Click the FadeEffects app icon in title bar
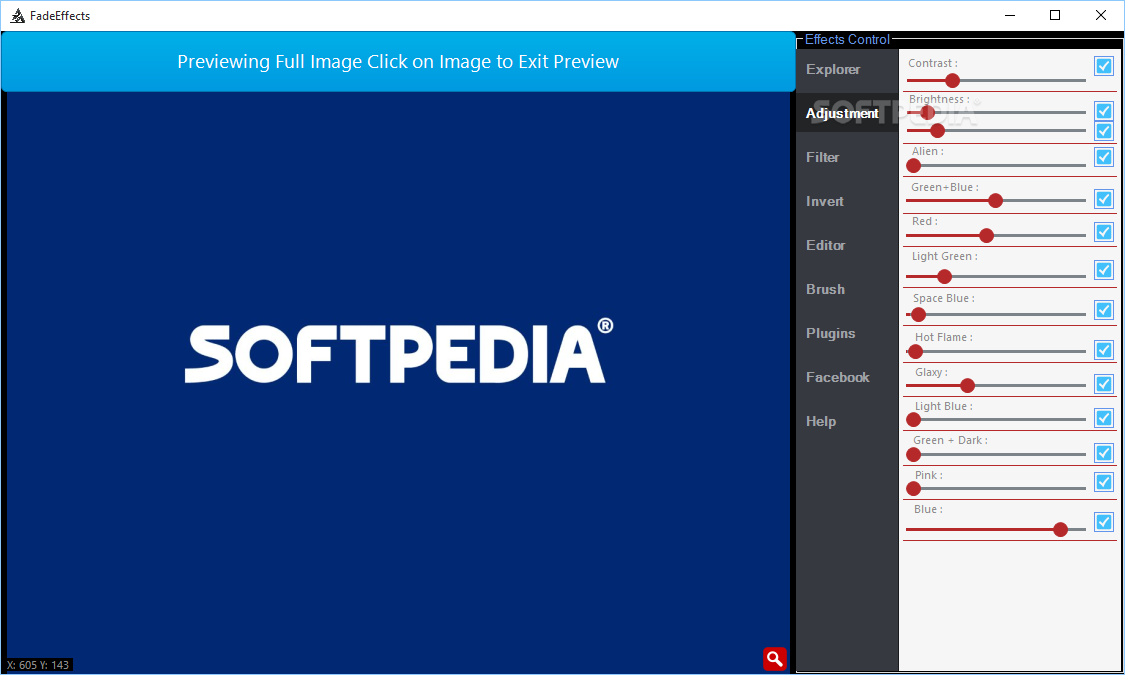 (18, 15)
